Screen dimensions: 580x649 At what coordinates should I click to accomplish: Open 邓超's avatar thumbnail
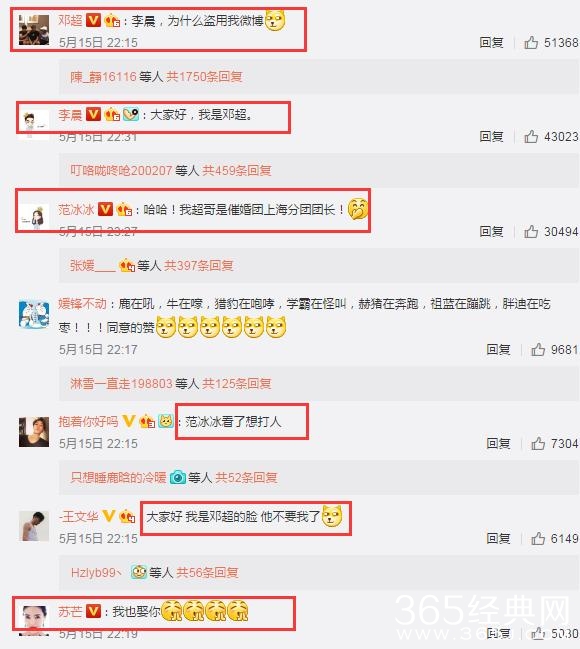[x=34, y=30]
